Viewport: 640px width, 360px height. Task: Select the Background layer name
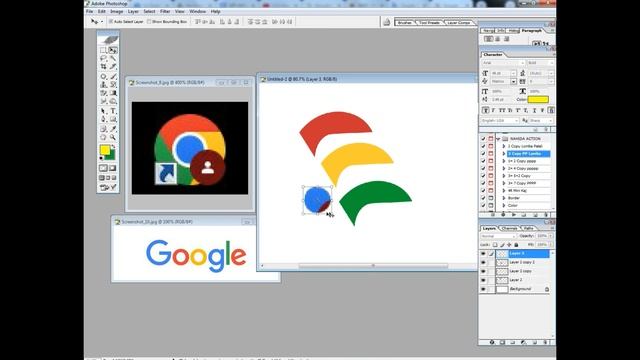(x=520, y=289)
